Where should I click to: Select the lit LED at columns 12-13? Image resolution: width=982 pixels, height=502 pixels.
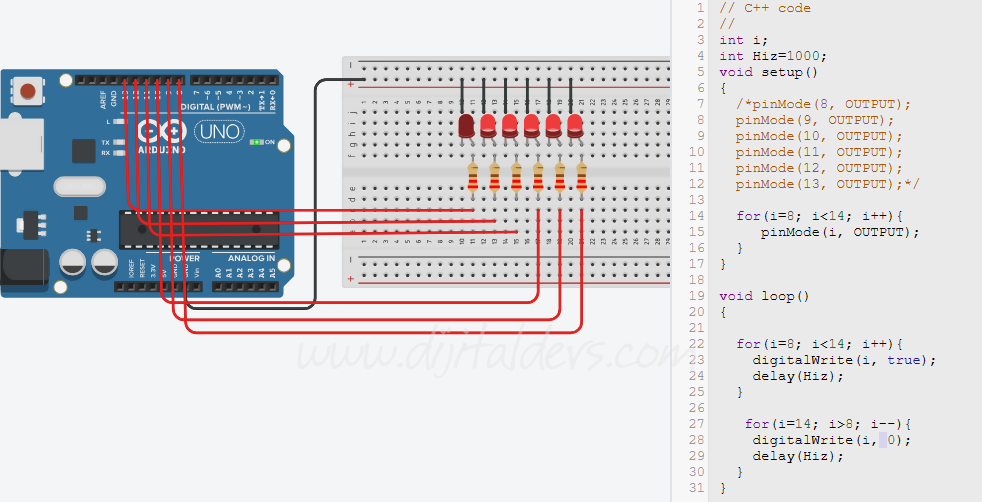point(488,126)
